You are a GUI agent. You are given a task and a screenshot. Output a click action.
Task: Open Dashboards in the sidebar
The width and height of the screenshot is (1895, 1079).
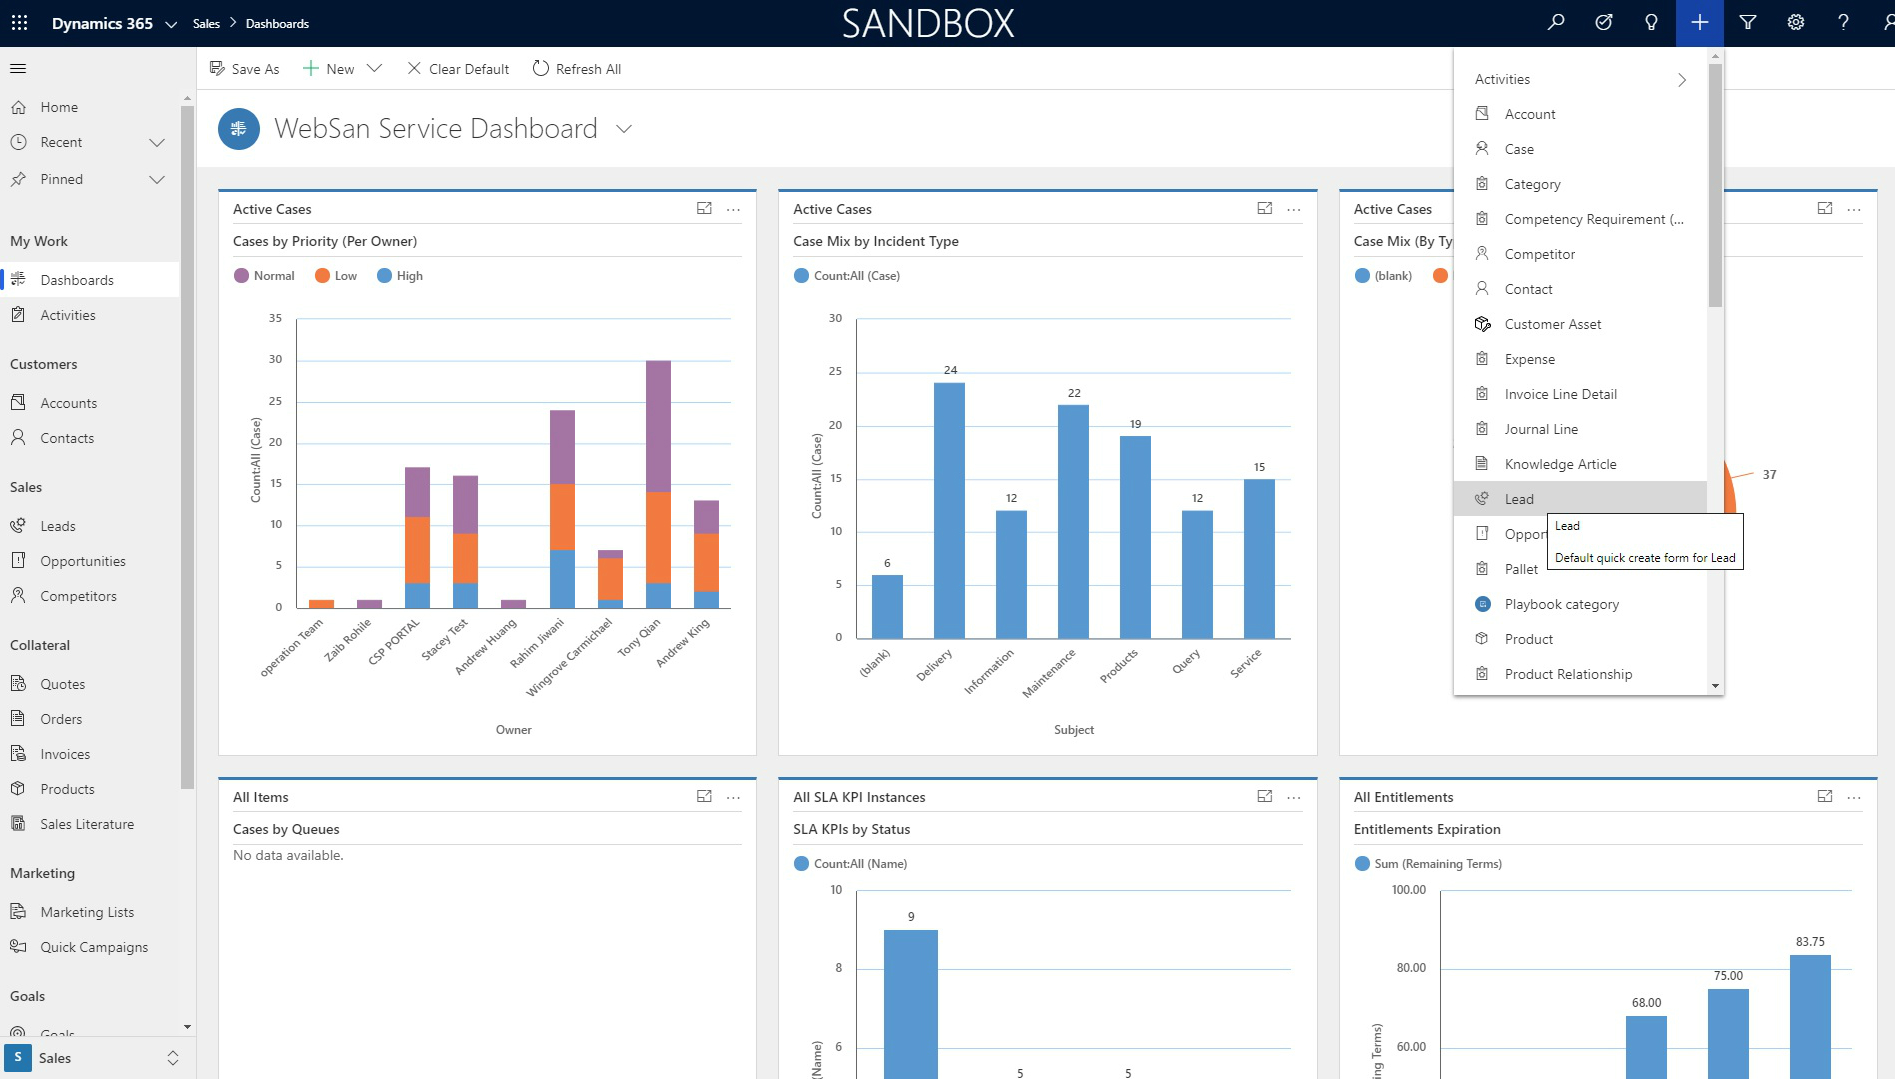click(x=90, y=280)
